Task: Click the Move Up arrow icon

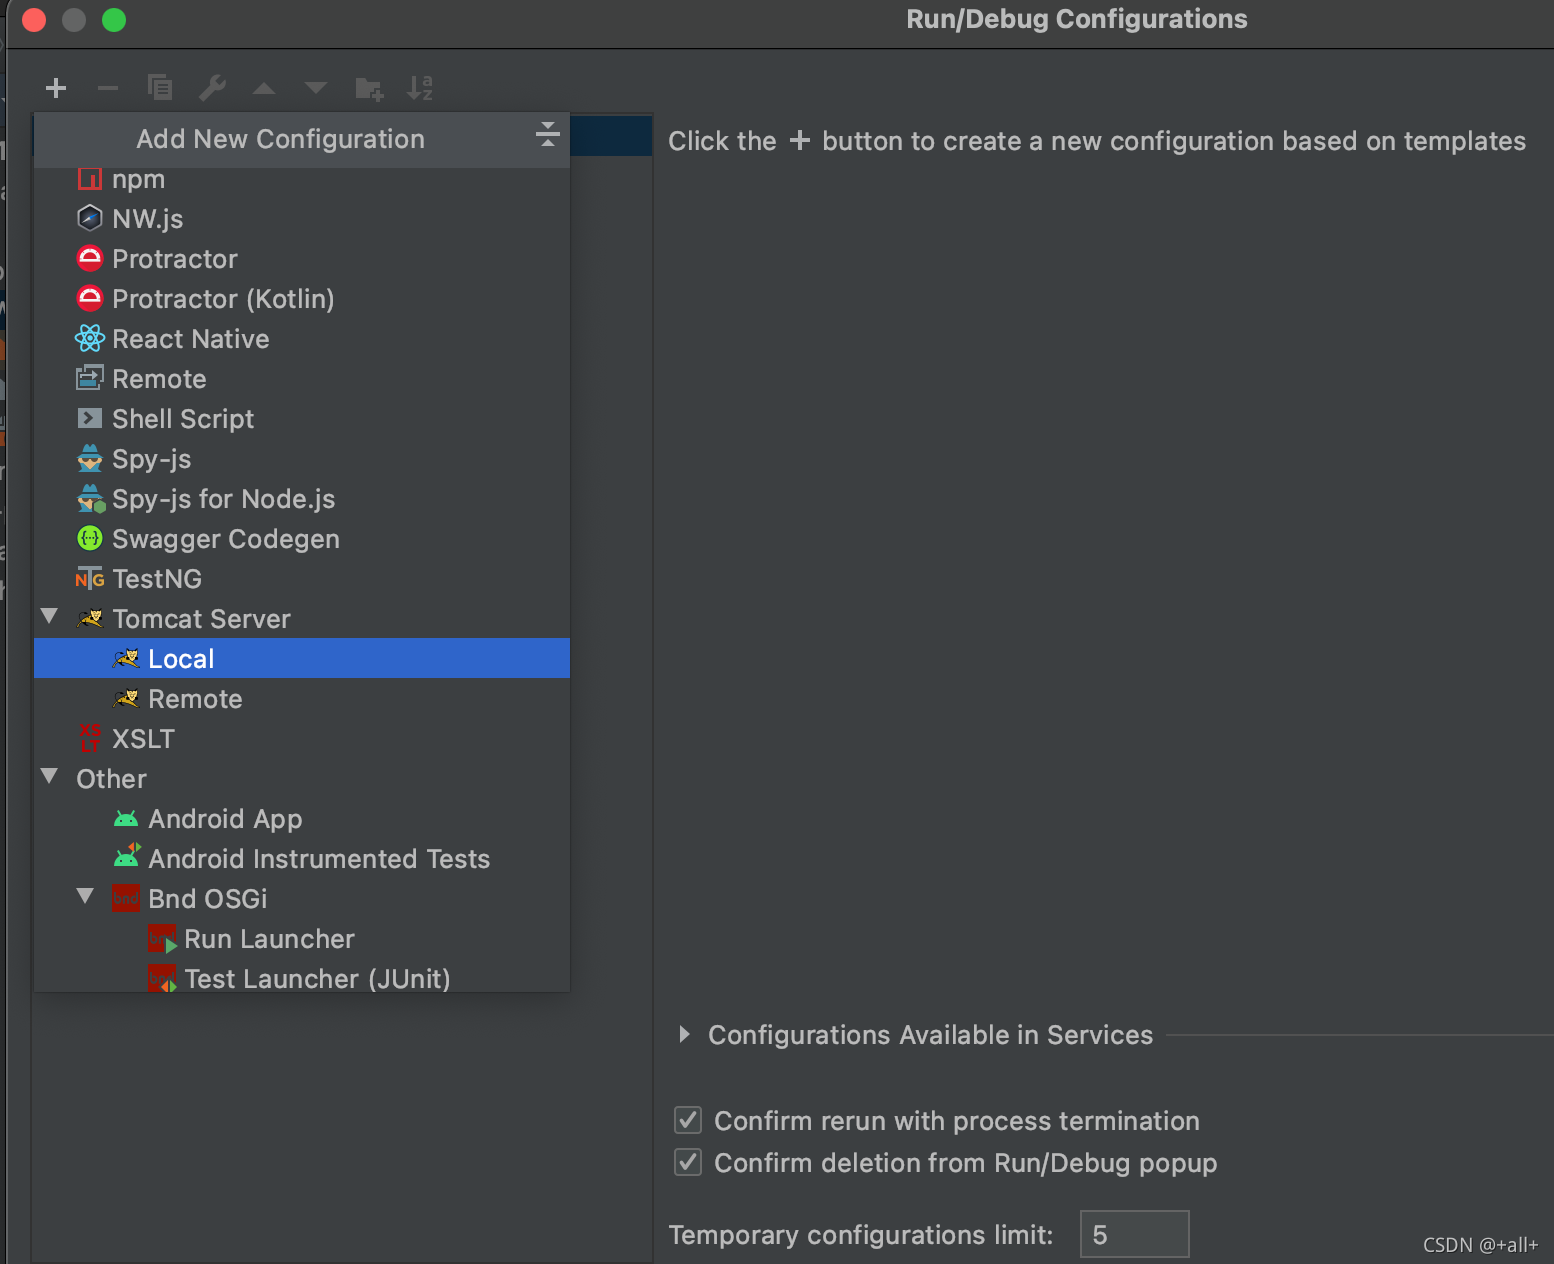Action: point(264,88)
